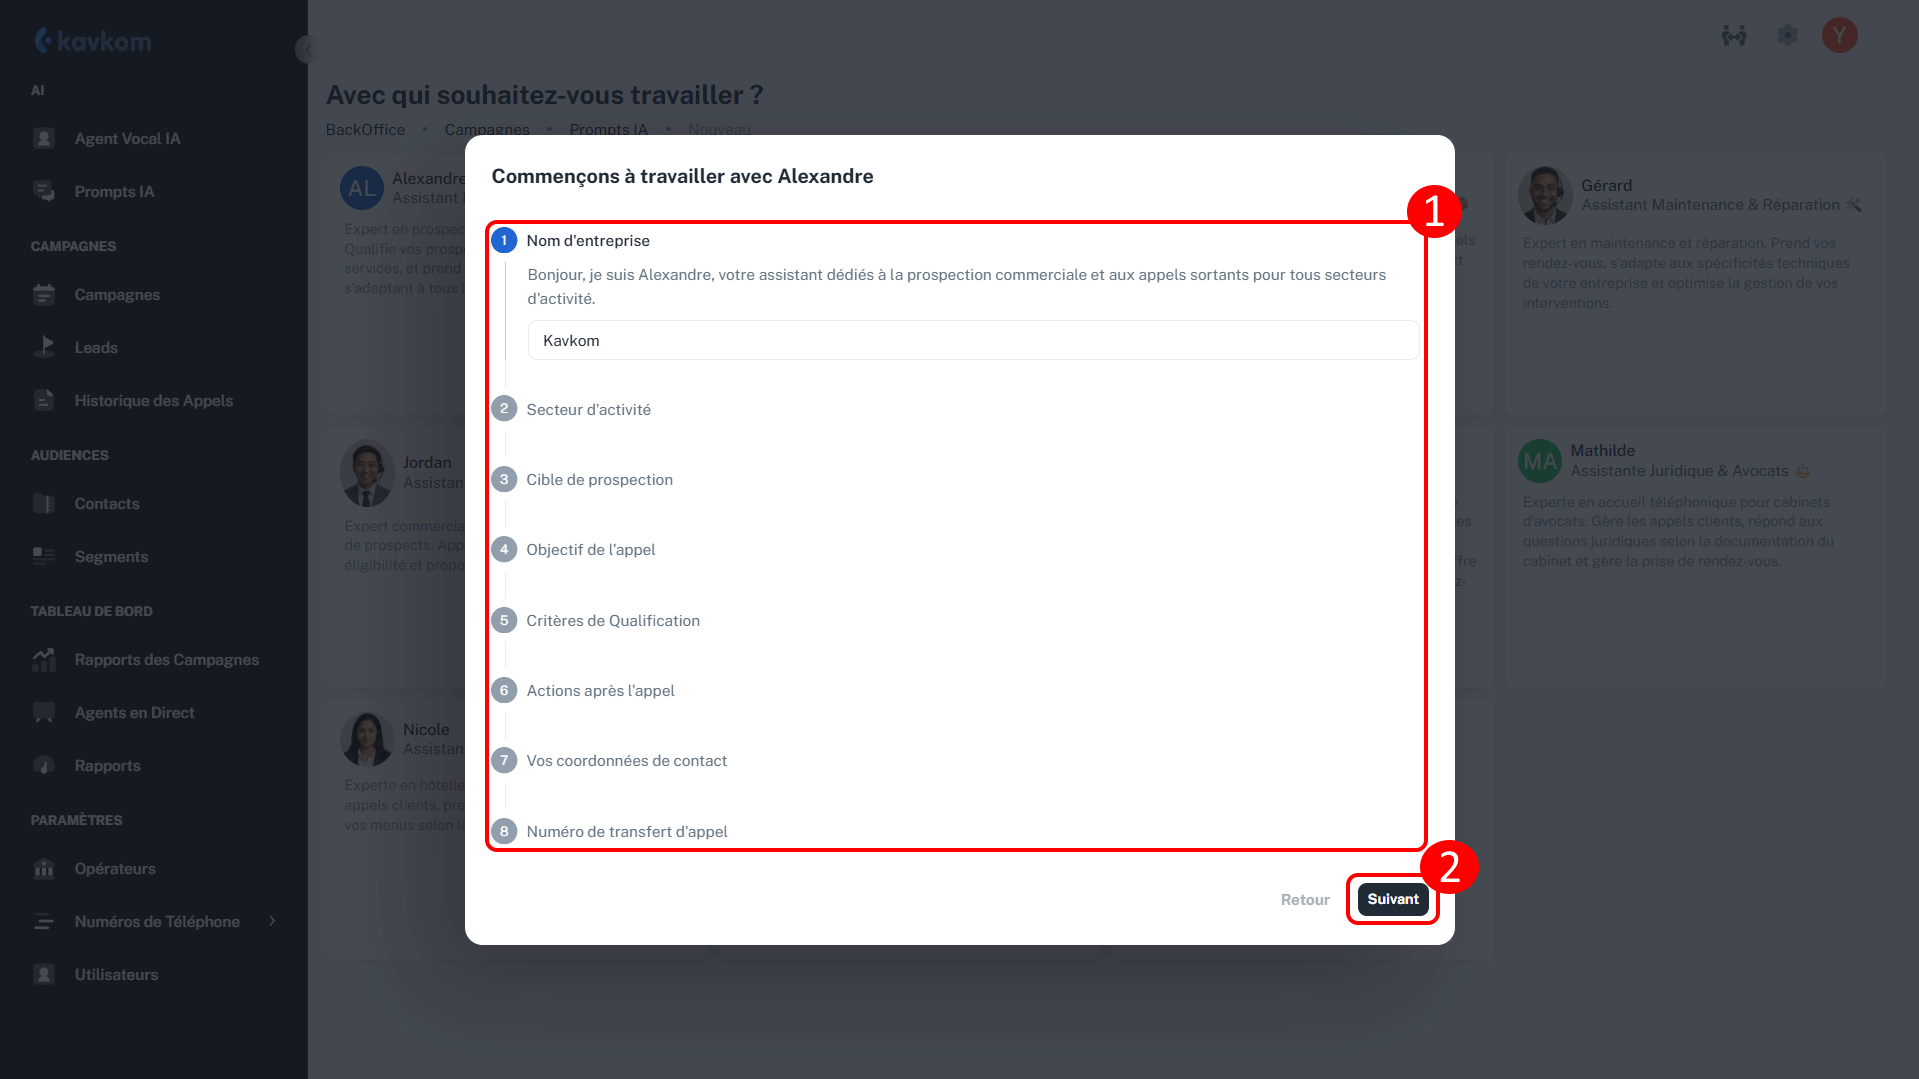Click the Historique des Appels icon

pyautogui.click(x=44, y=400)
